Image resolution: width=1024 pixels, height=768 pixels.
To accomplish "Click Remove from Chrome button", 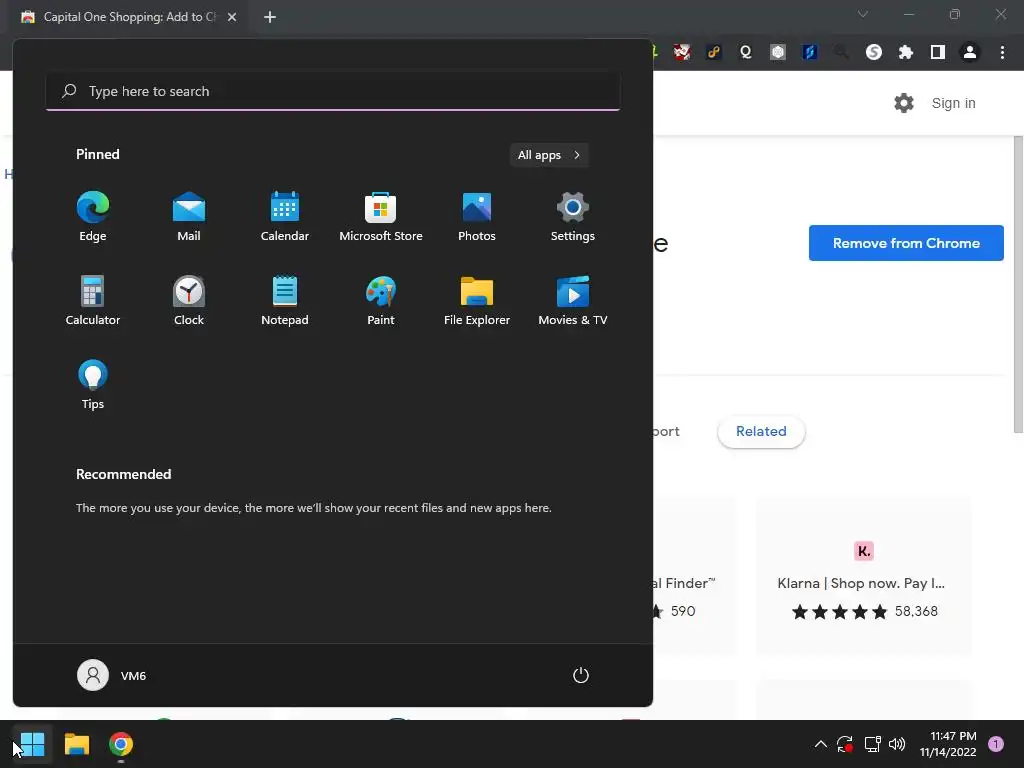I will (906, 243).
